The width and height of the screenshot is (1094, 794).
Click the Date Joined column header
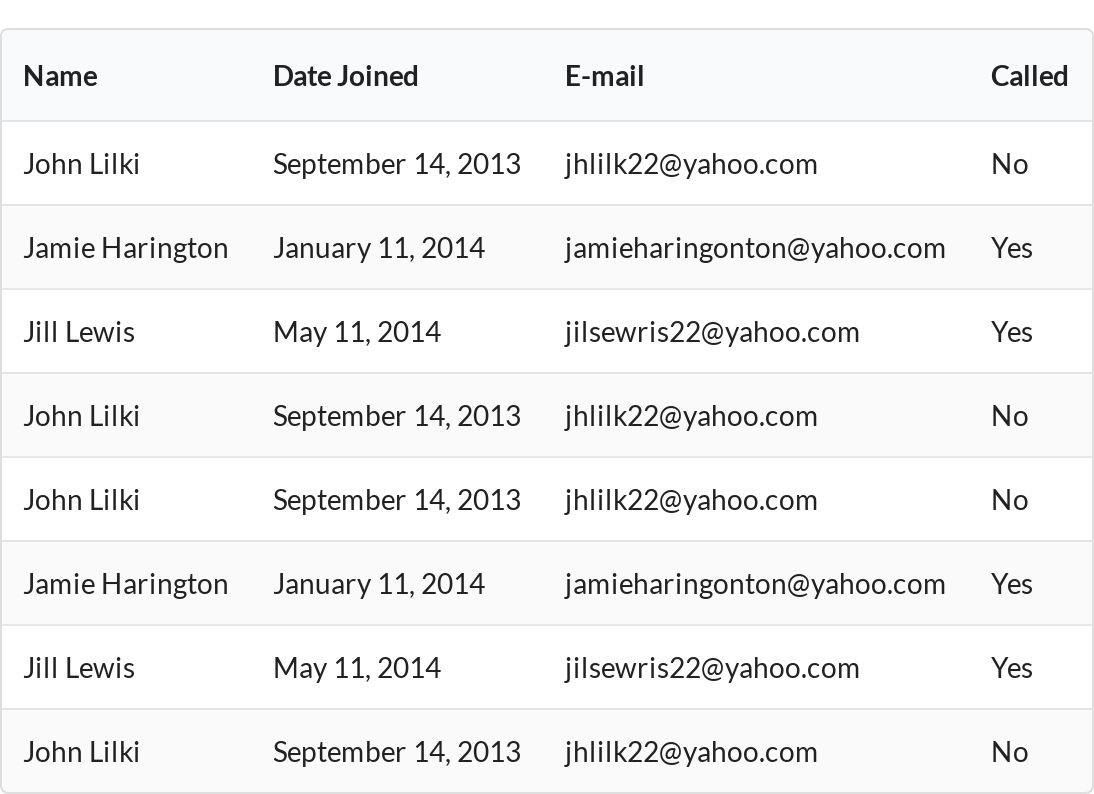[345, 76]
